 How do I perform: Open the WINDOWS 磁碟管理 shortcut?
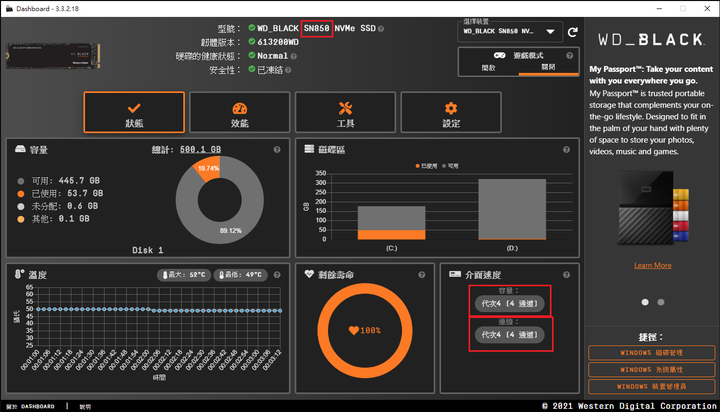pos(652,353)
